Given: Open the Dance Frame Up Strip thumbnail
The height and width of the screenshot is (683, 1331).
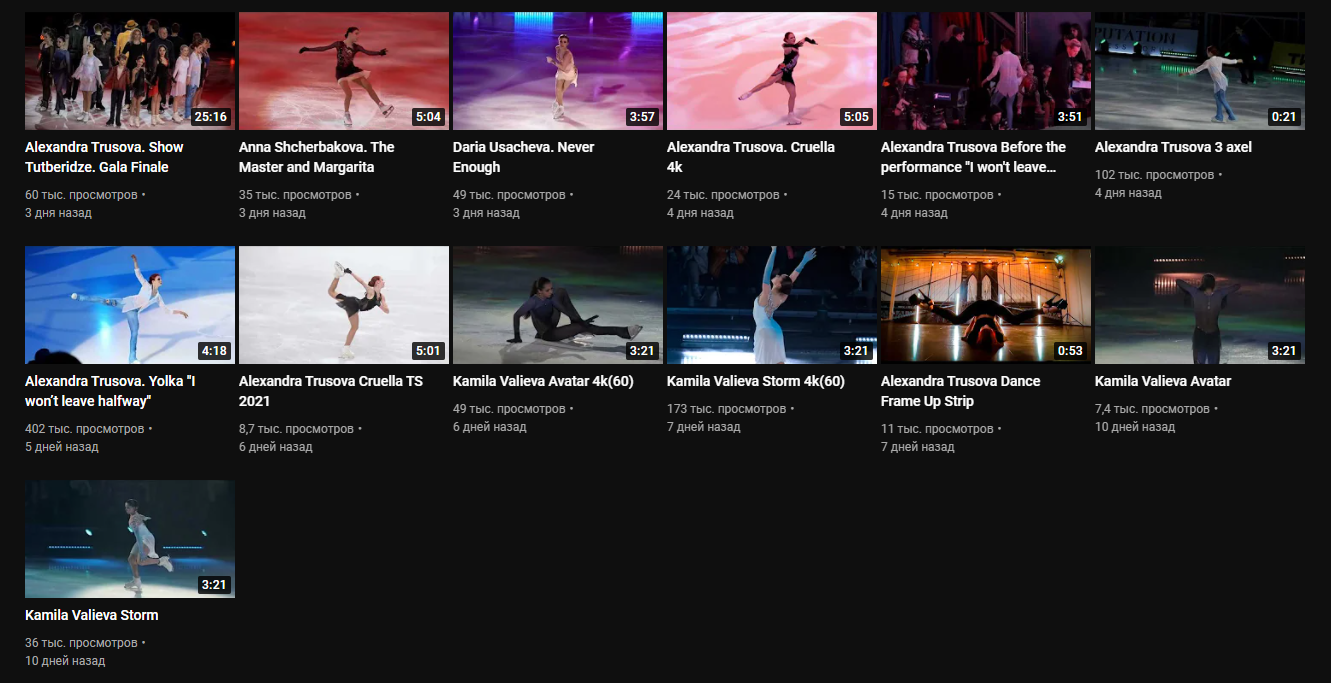Looking at the screenshot, I should [x=985, y=305].
